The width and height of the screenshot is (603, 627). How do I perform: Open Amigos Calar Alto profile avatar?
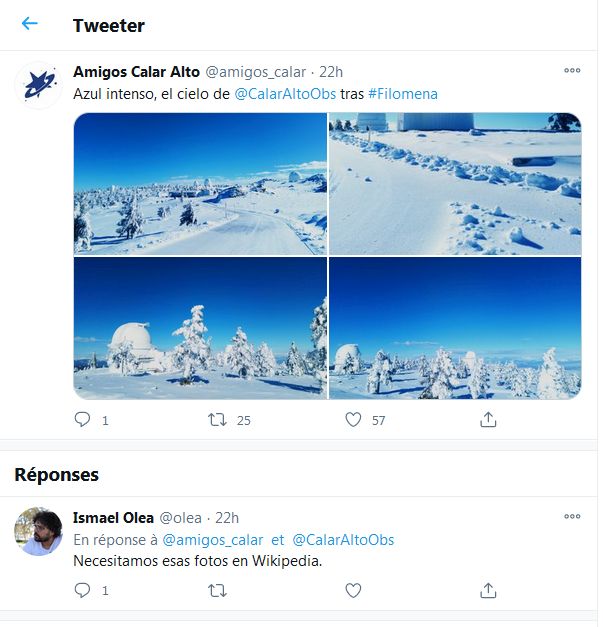point(38,86)
